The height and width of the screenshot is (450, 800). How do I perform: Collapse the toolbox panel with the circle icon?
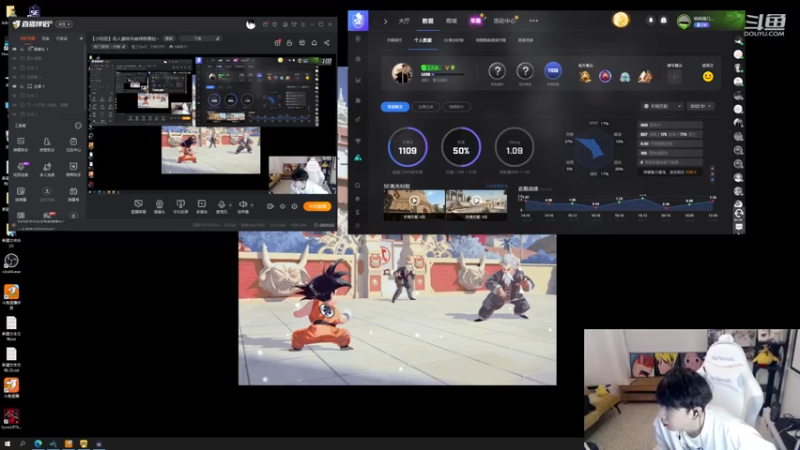[x=78, y=126]
